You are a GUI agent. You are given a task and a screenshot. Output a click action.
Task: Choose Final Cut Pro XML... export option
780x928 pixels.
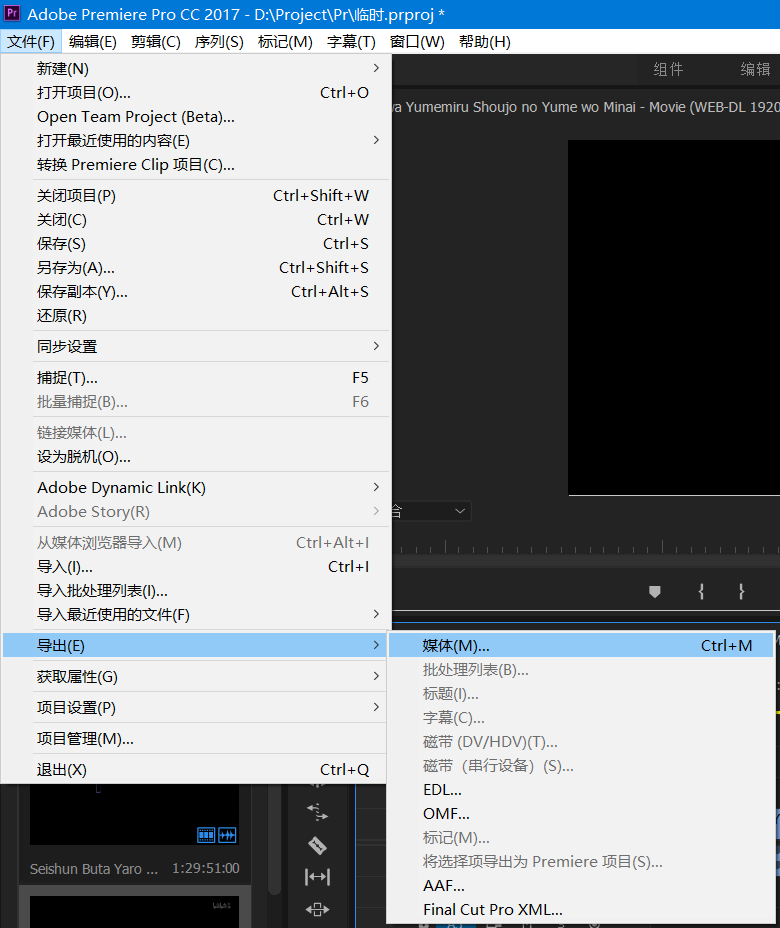pos(581,910)
